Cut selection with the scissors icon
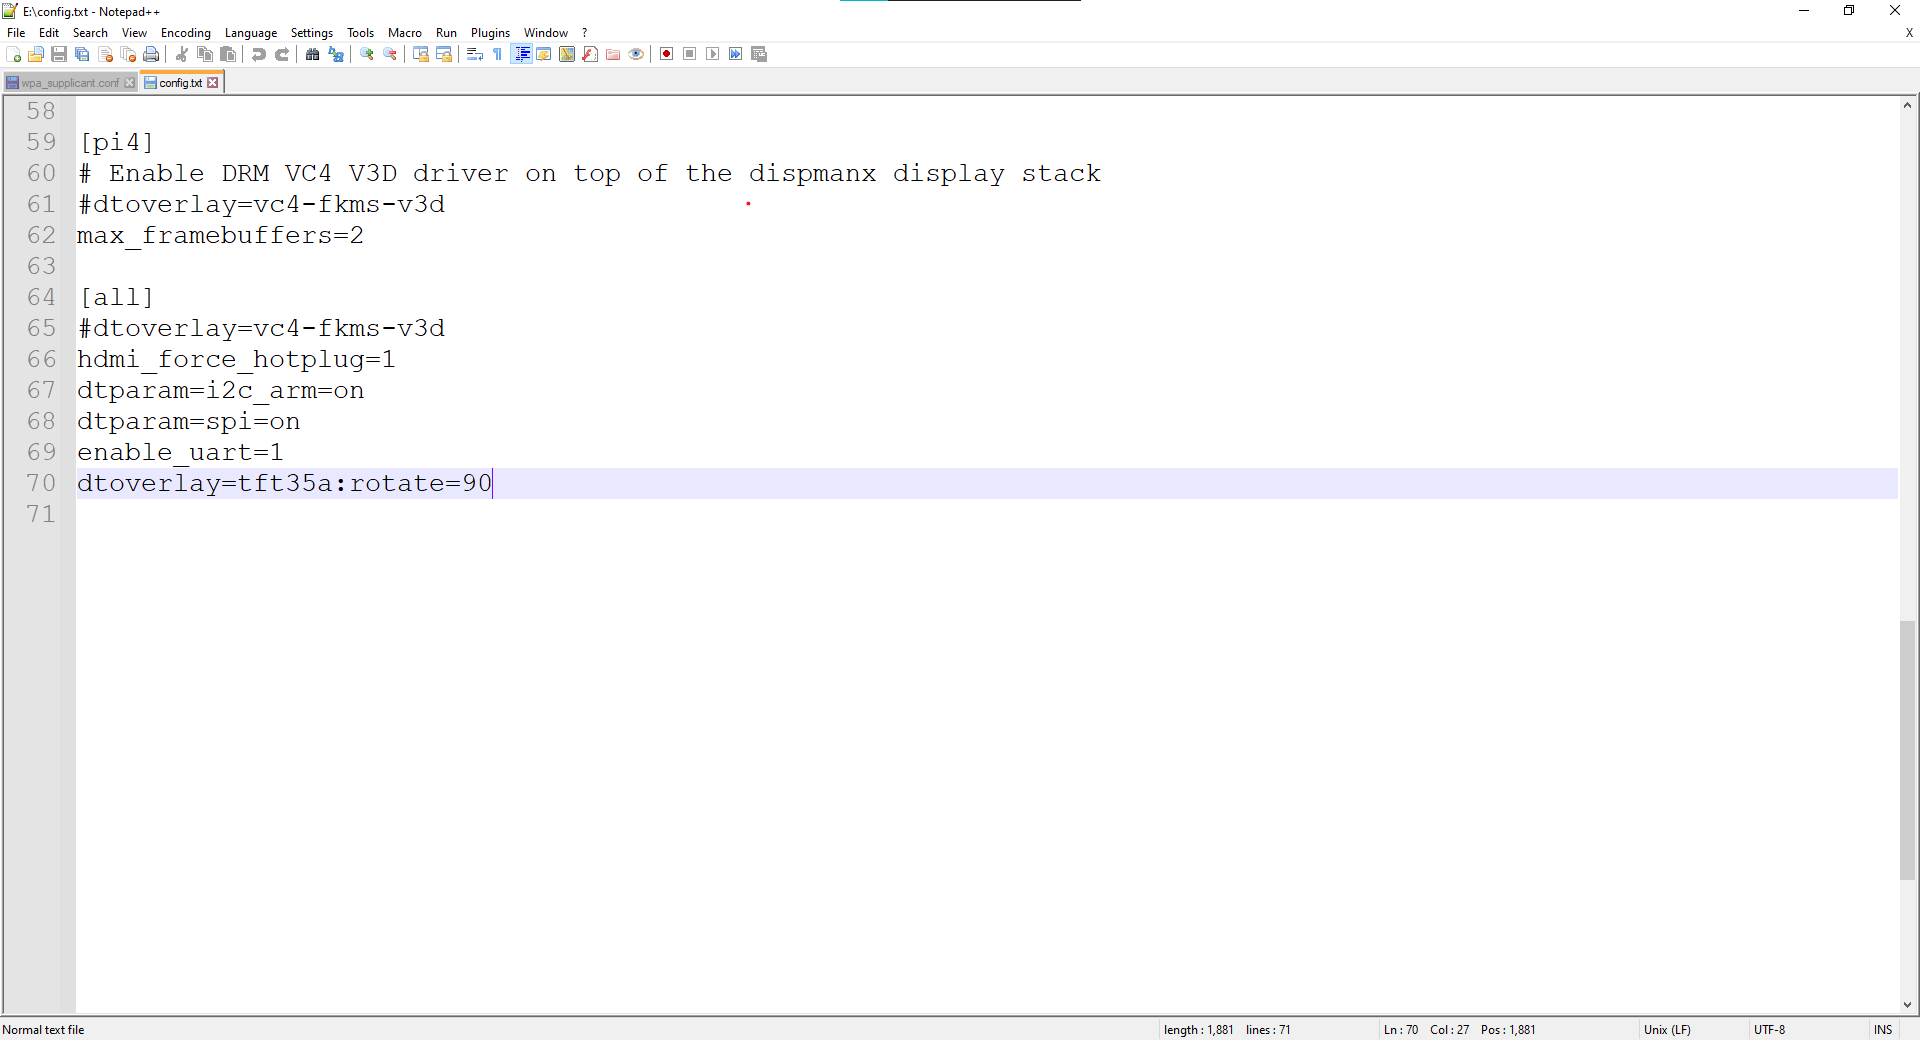This screenshot has height=1040, width=1920. pyautogui.click(x=182, y=54)
